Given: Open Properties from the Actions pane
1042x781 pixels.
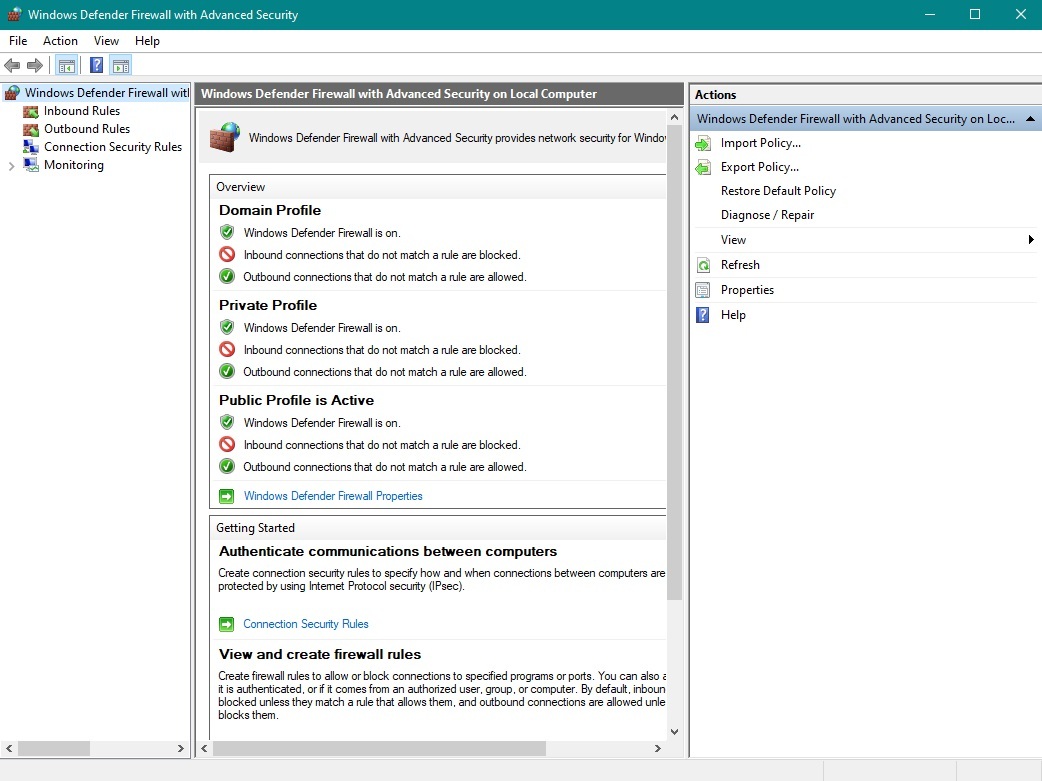Looking at the screenshot, I should point(747,290).
